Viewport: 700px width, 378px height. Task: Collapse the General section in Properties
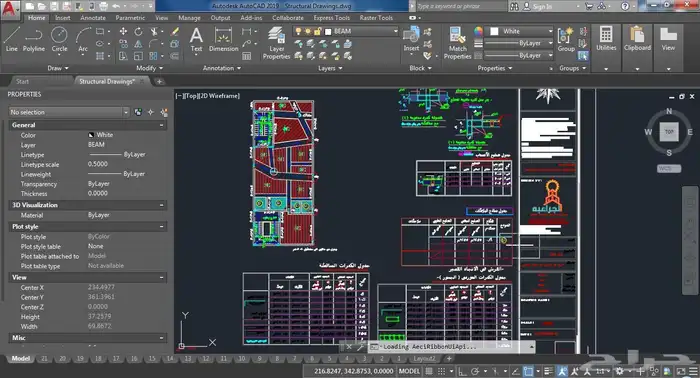tap(161, 125)
